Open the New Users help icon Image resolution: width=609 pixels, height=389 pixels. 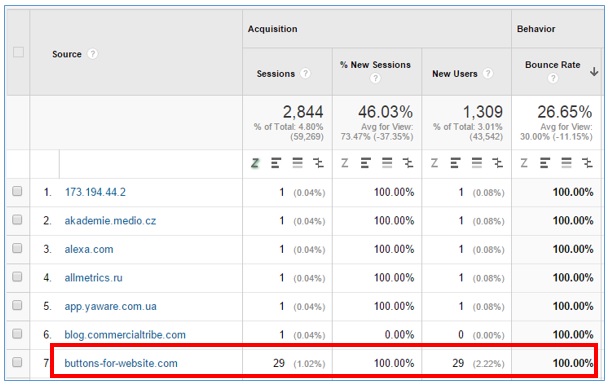point(488,73)
